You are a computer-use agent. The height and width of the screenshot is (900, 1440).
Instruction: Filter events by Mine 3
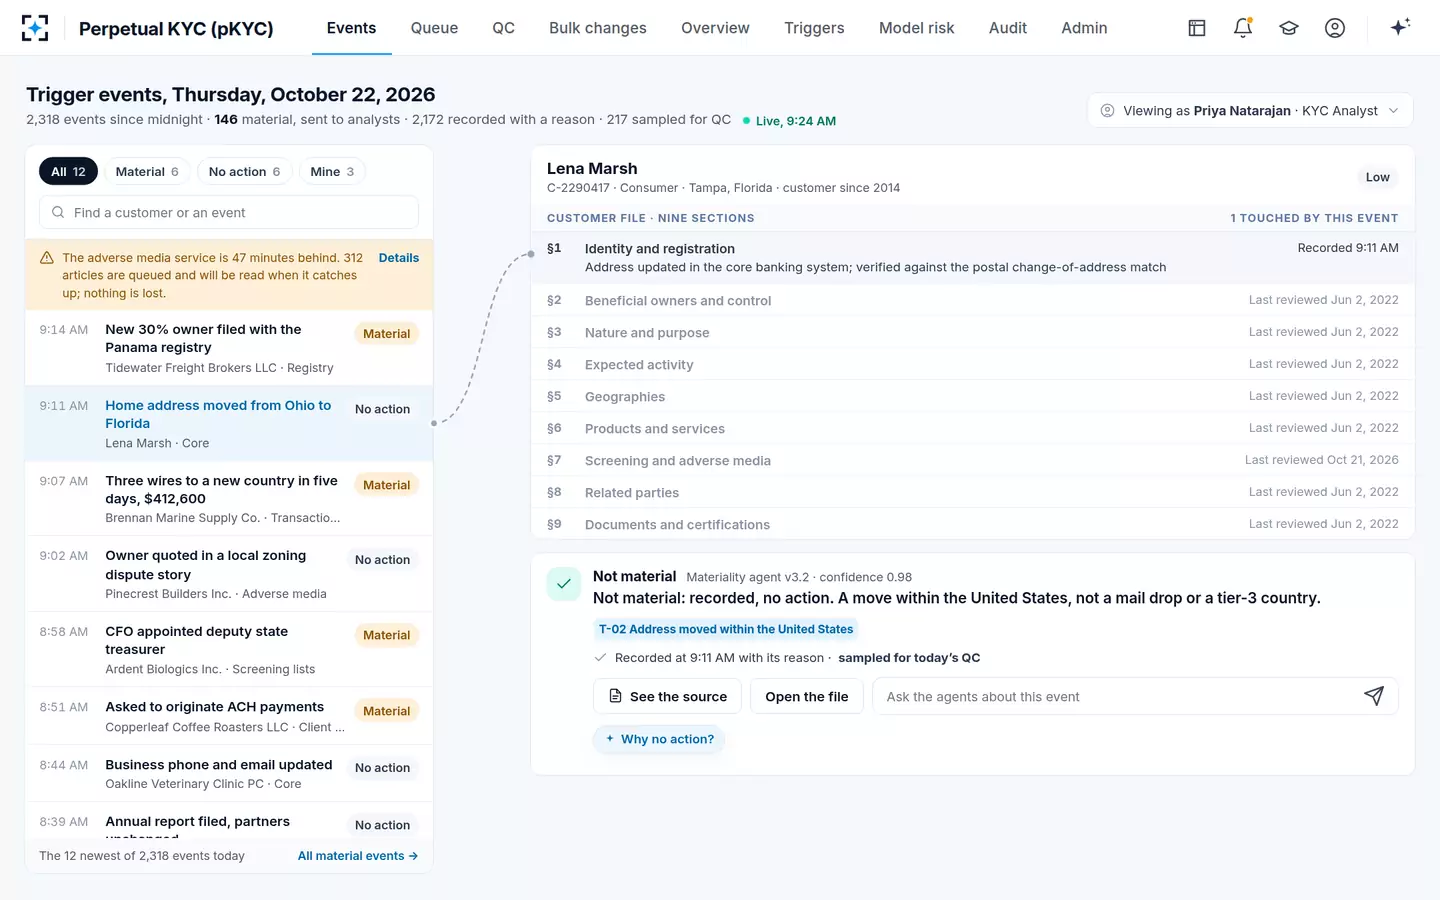(332, 172)
